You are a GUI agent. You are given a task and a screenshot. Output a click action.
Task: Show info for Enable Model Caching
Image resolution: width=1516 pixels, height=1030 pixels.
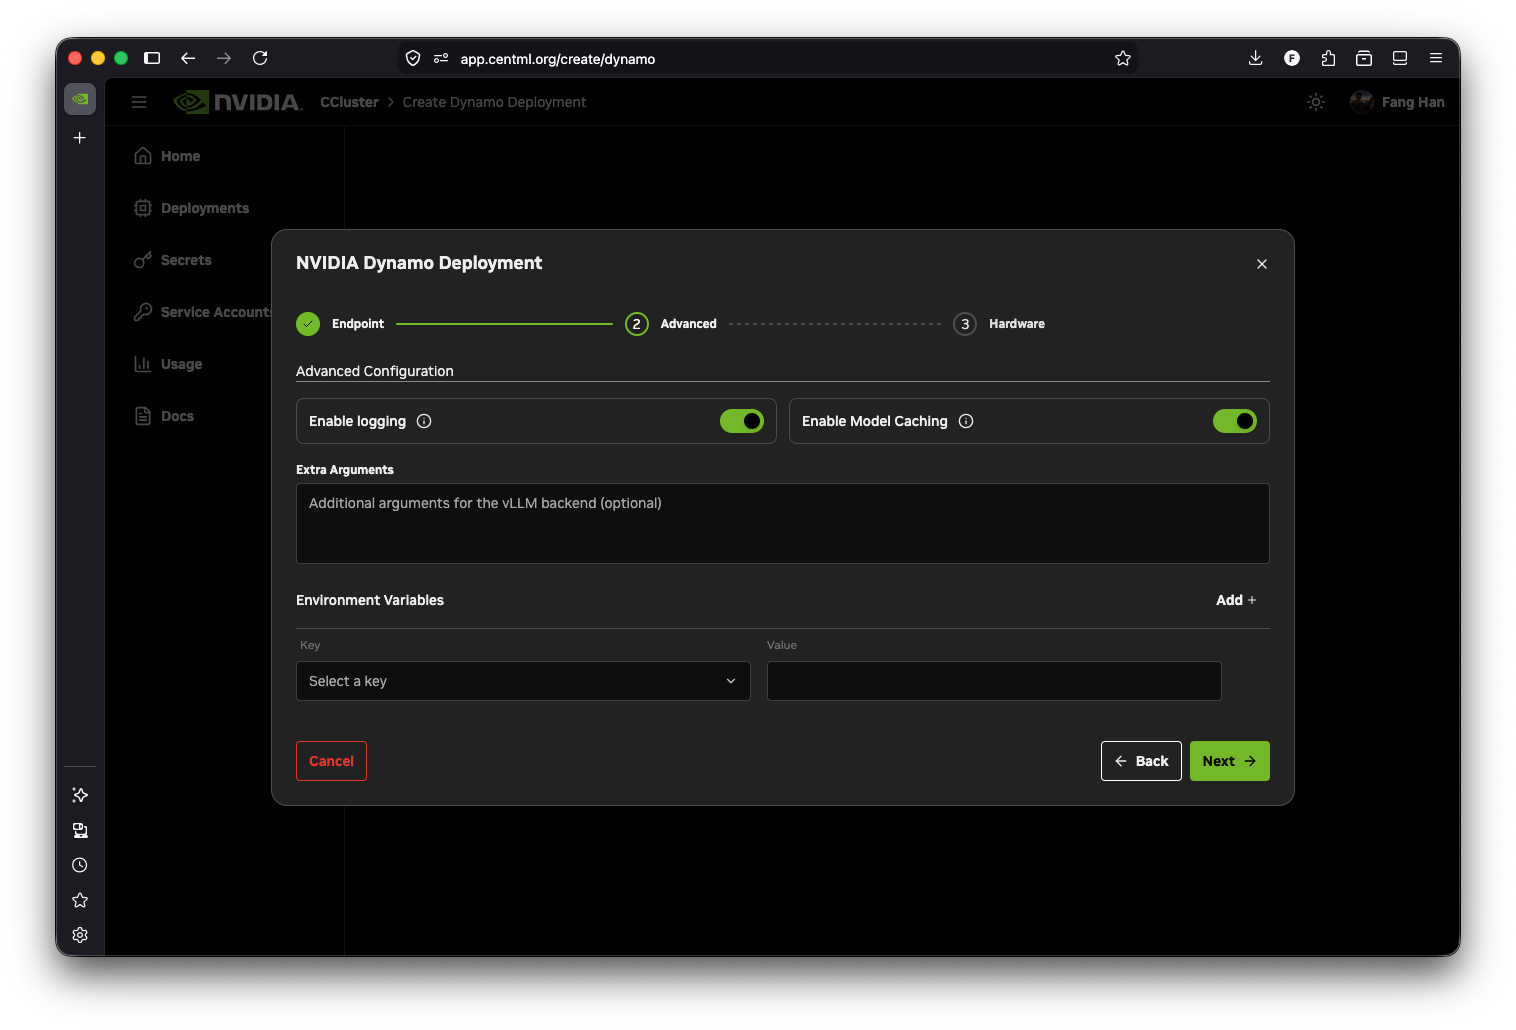(x=966, y=421)
